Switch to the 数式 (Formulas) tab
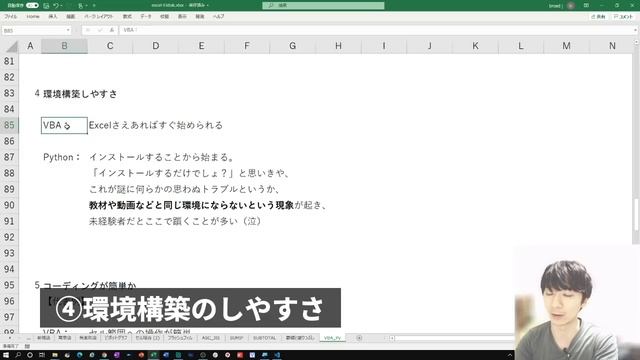The width and height of the screenshot is (640, 360). pos(127,16)
